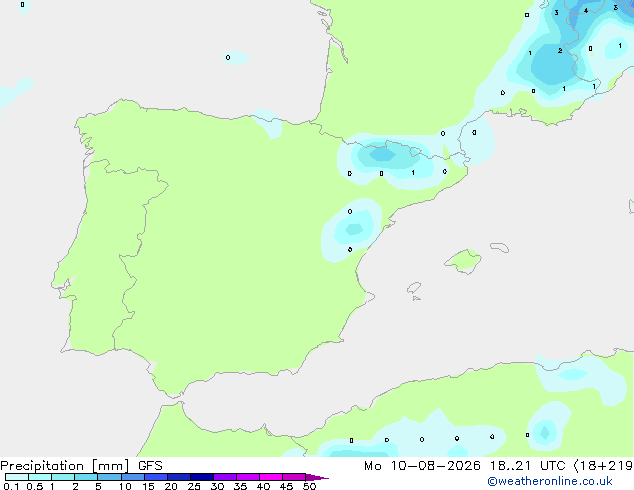Viewport: 634px width, 490px height.
Task: Click the 20–25 mm dark blue swatch
Action: click(x=179, y=477)
